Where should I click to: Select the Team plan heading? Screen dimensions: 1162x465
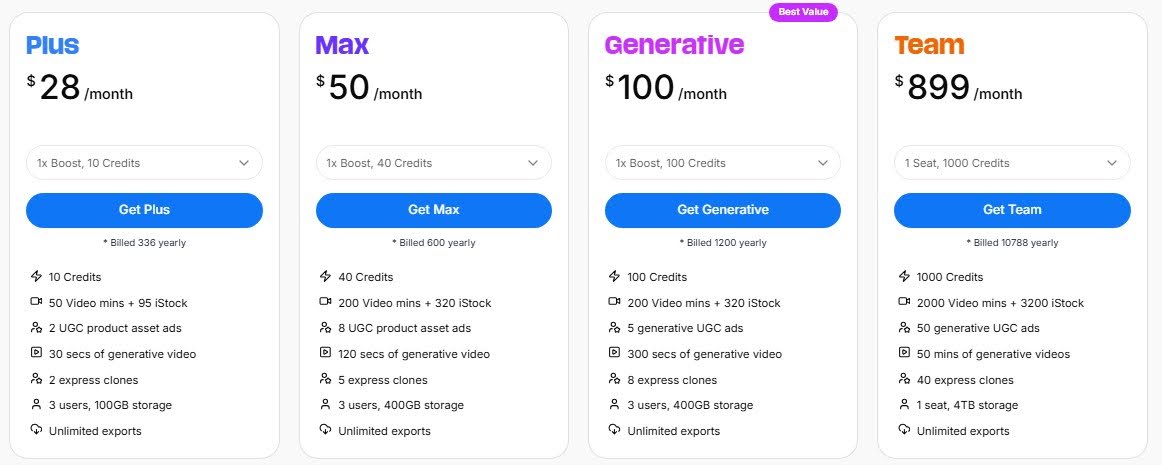point(929,45)
